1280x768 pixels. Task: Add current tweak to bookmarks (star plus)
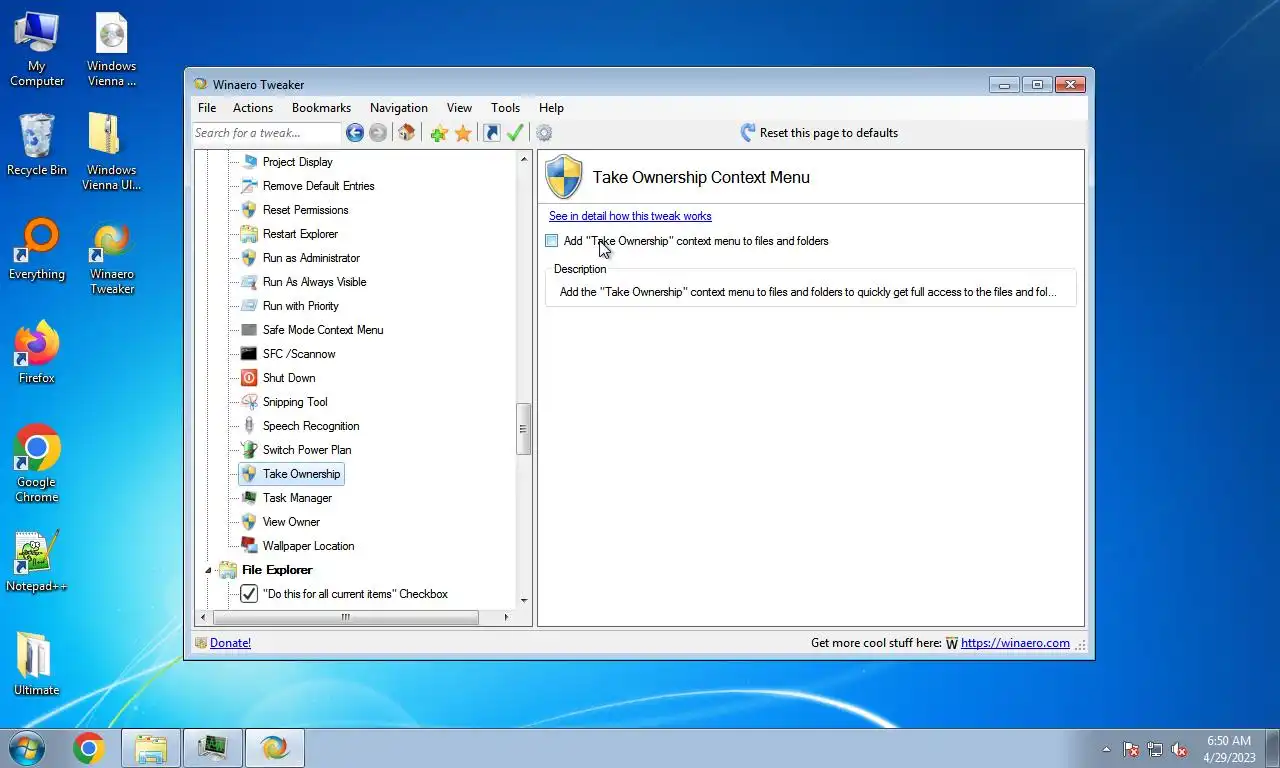pyautogui.click(x=439, y=133)
